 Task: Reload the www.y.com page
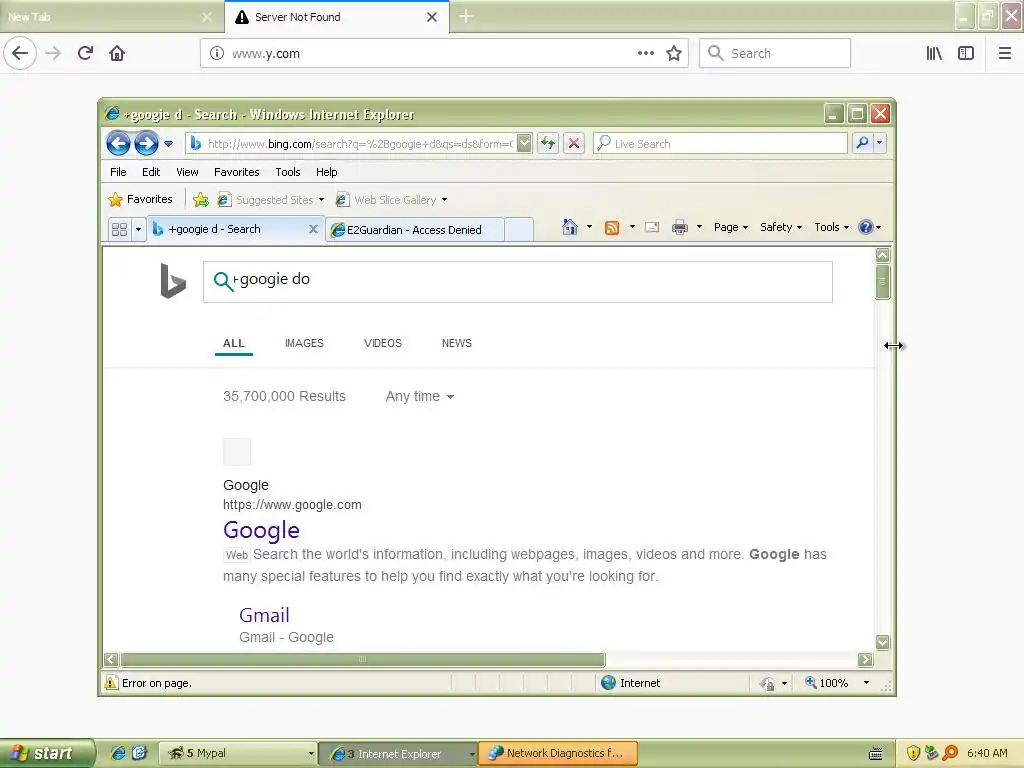[x=85, y=53]
